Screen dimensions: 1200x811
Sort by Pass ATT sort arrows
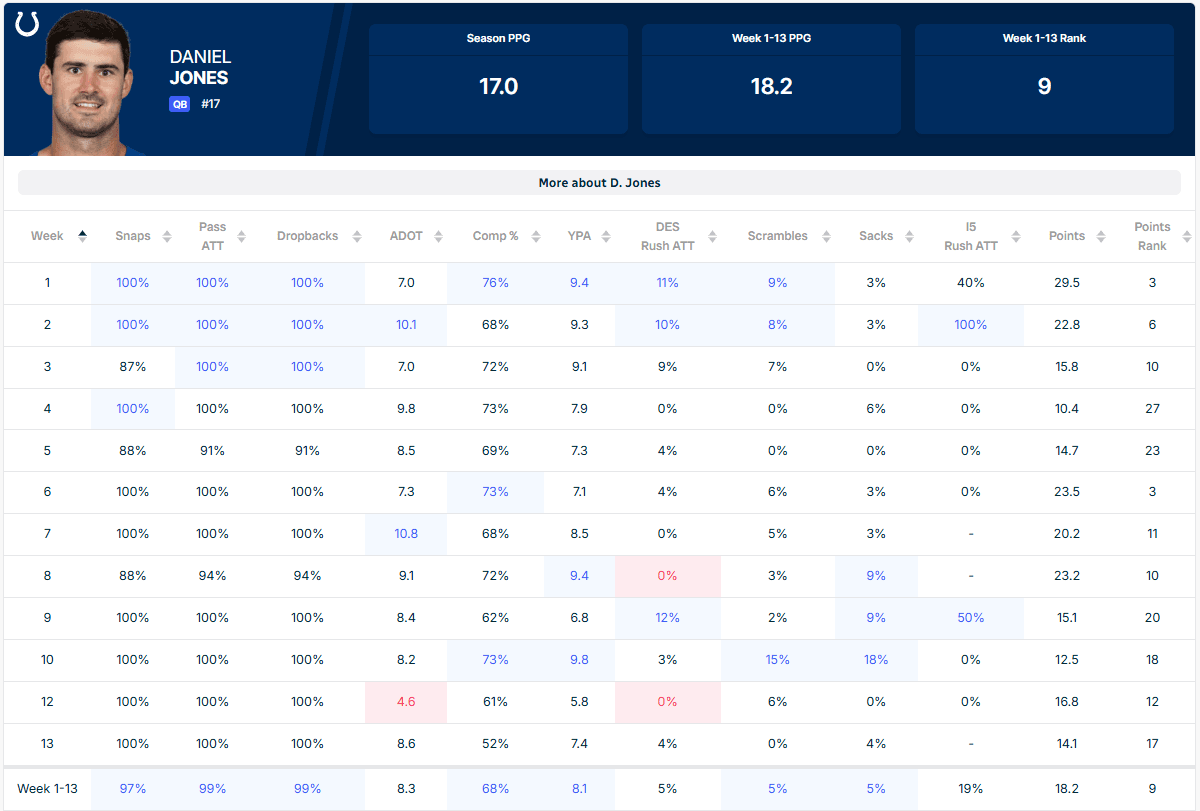(241, 236)
